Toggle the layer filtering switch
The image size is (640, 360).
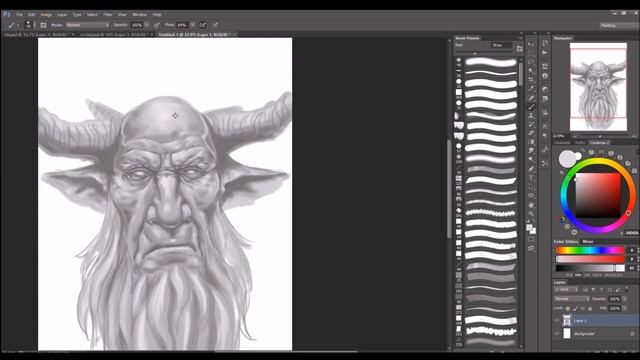626,289
